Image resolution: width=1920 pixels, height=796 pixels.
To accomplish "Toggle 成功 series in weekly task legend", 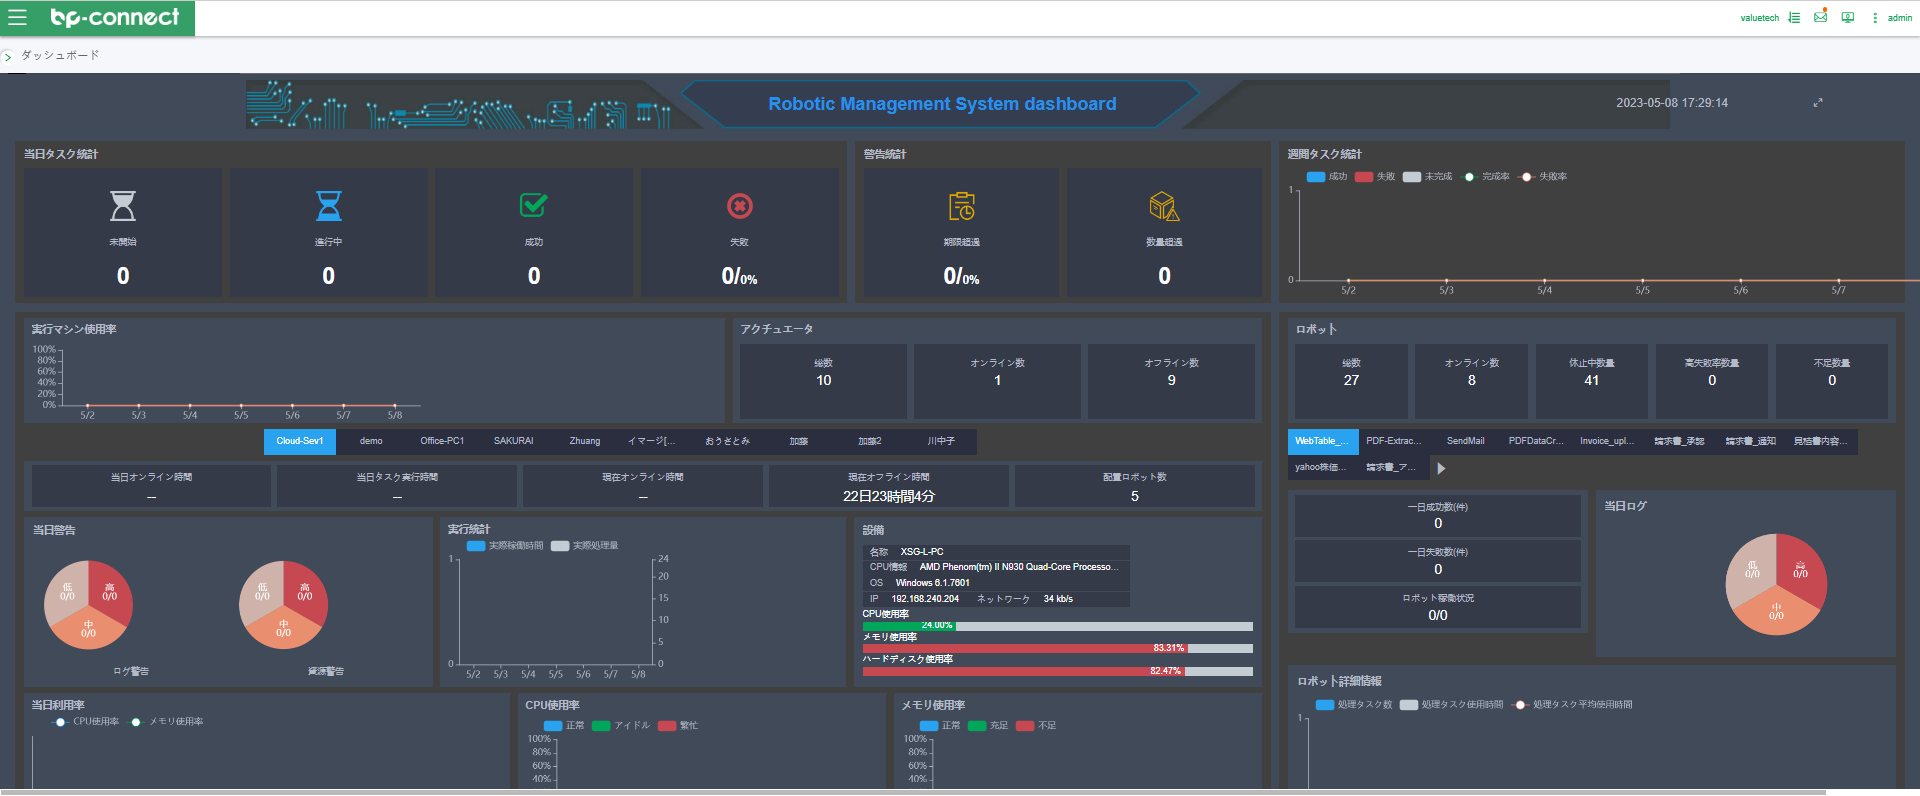I will point(1327,176).
